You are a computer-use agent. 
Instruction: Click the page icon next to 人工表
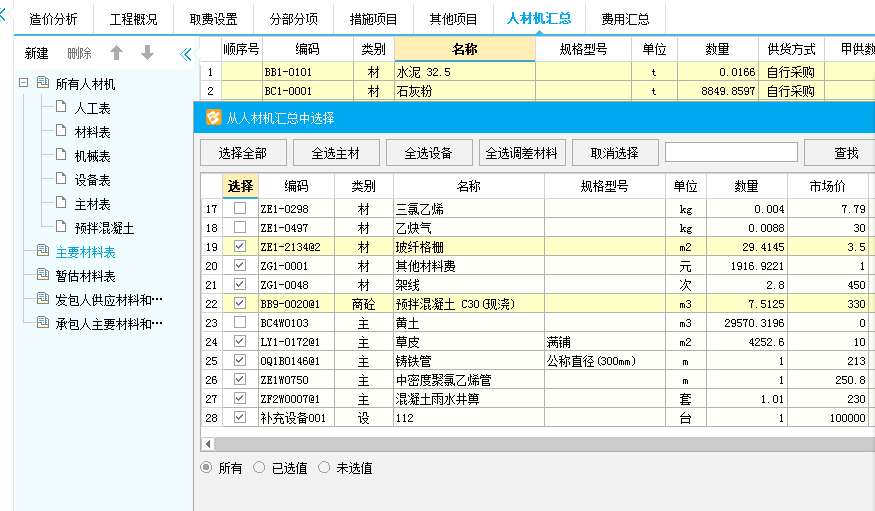point(61,107)
